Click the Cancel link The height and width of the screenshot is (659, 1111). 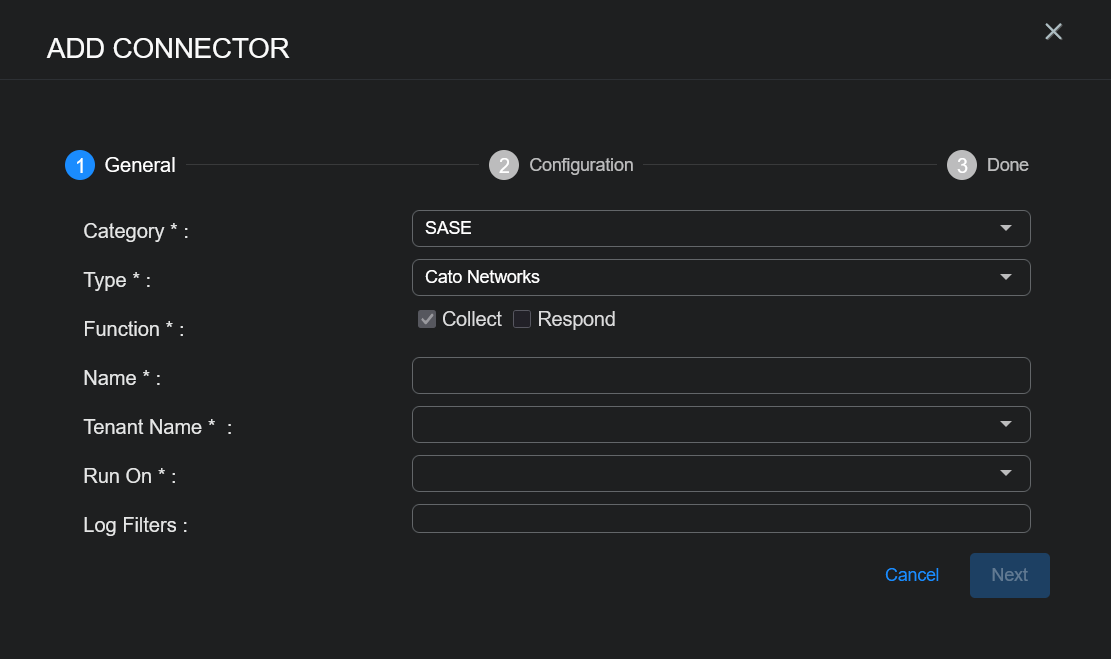[x=911, y=575]
